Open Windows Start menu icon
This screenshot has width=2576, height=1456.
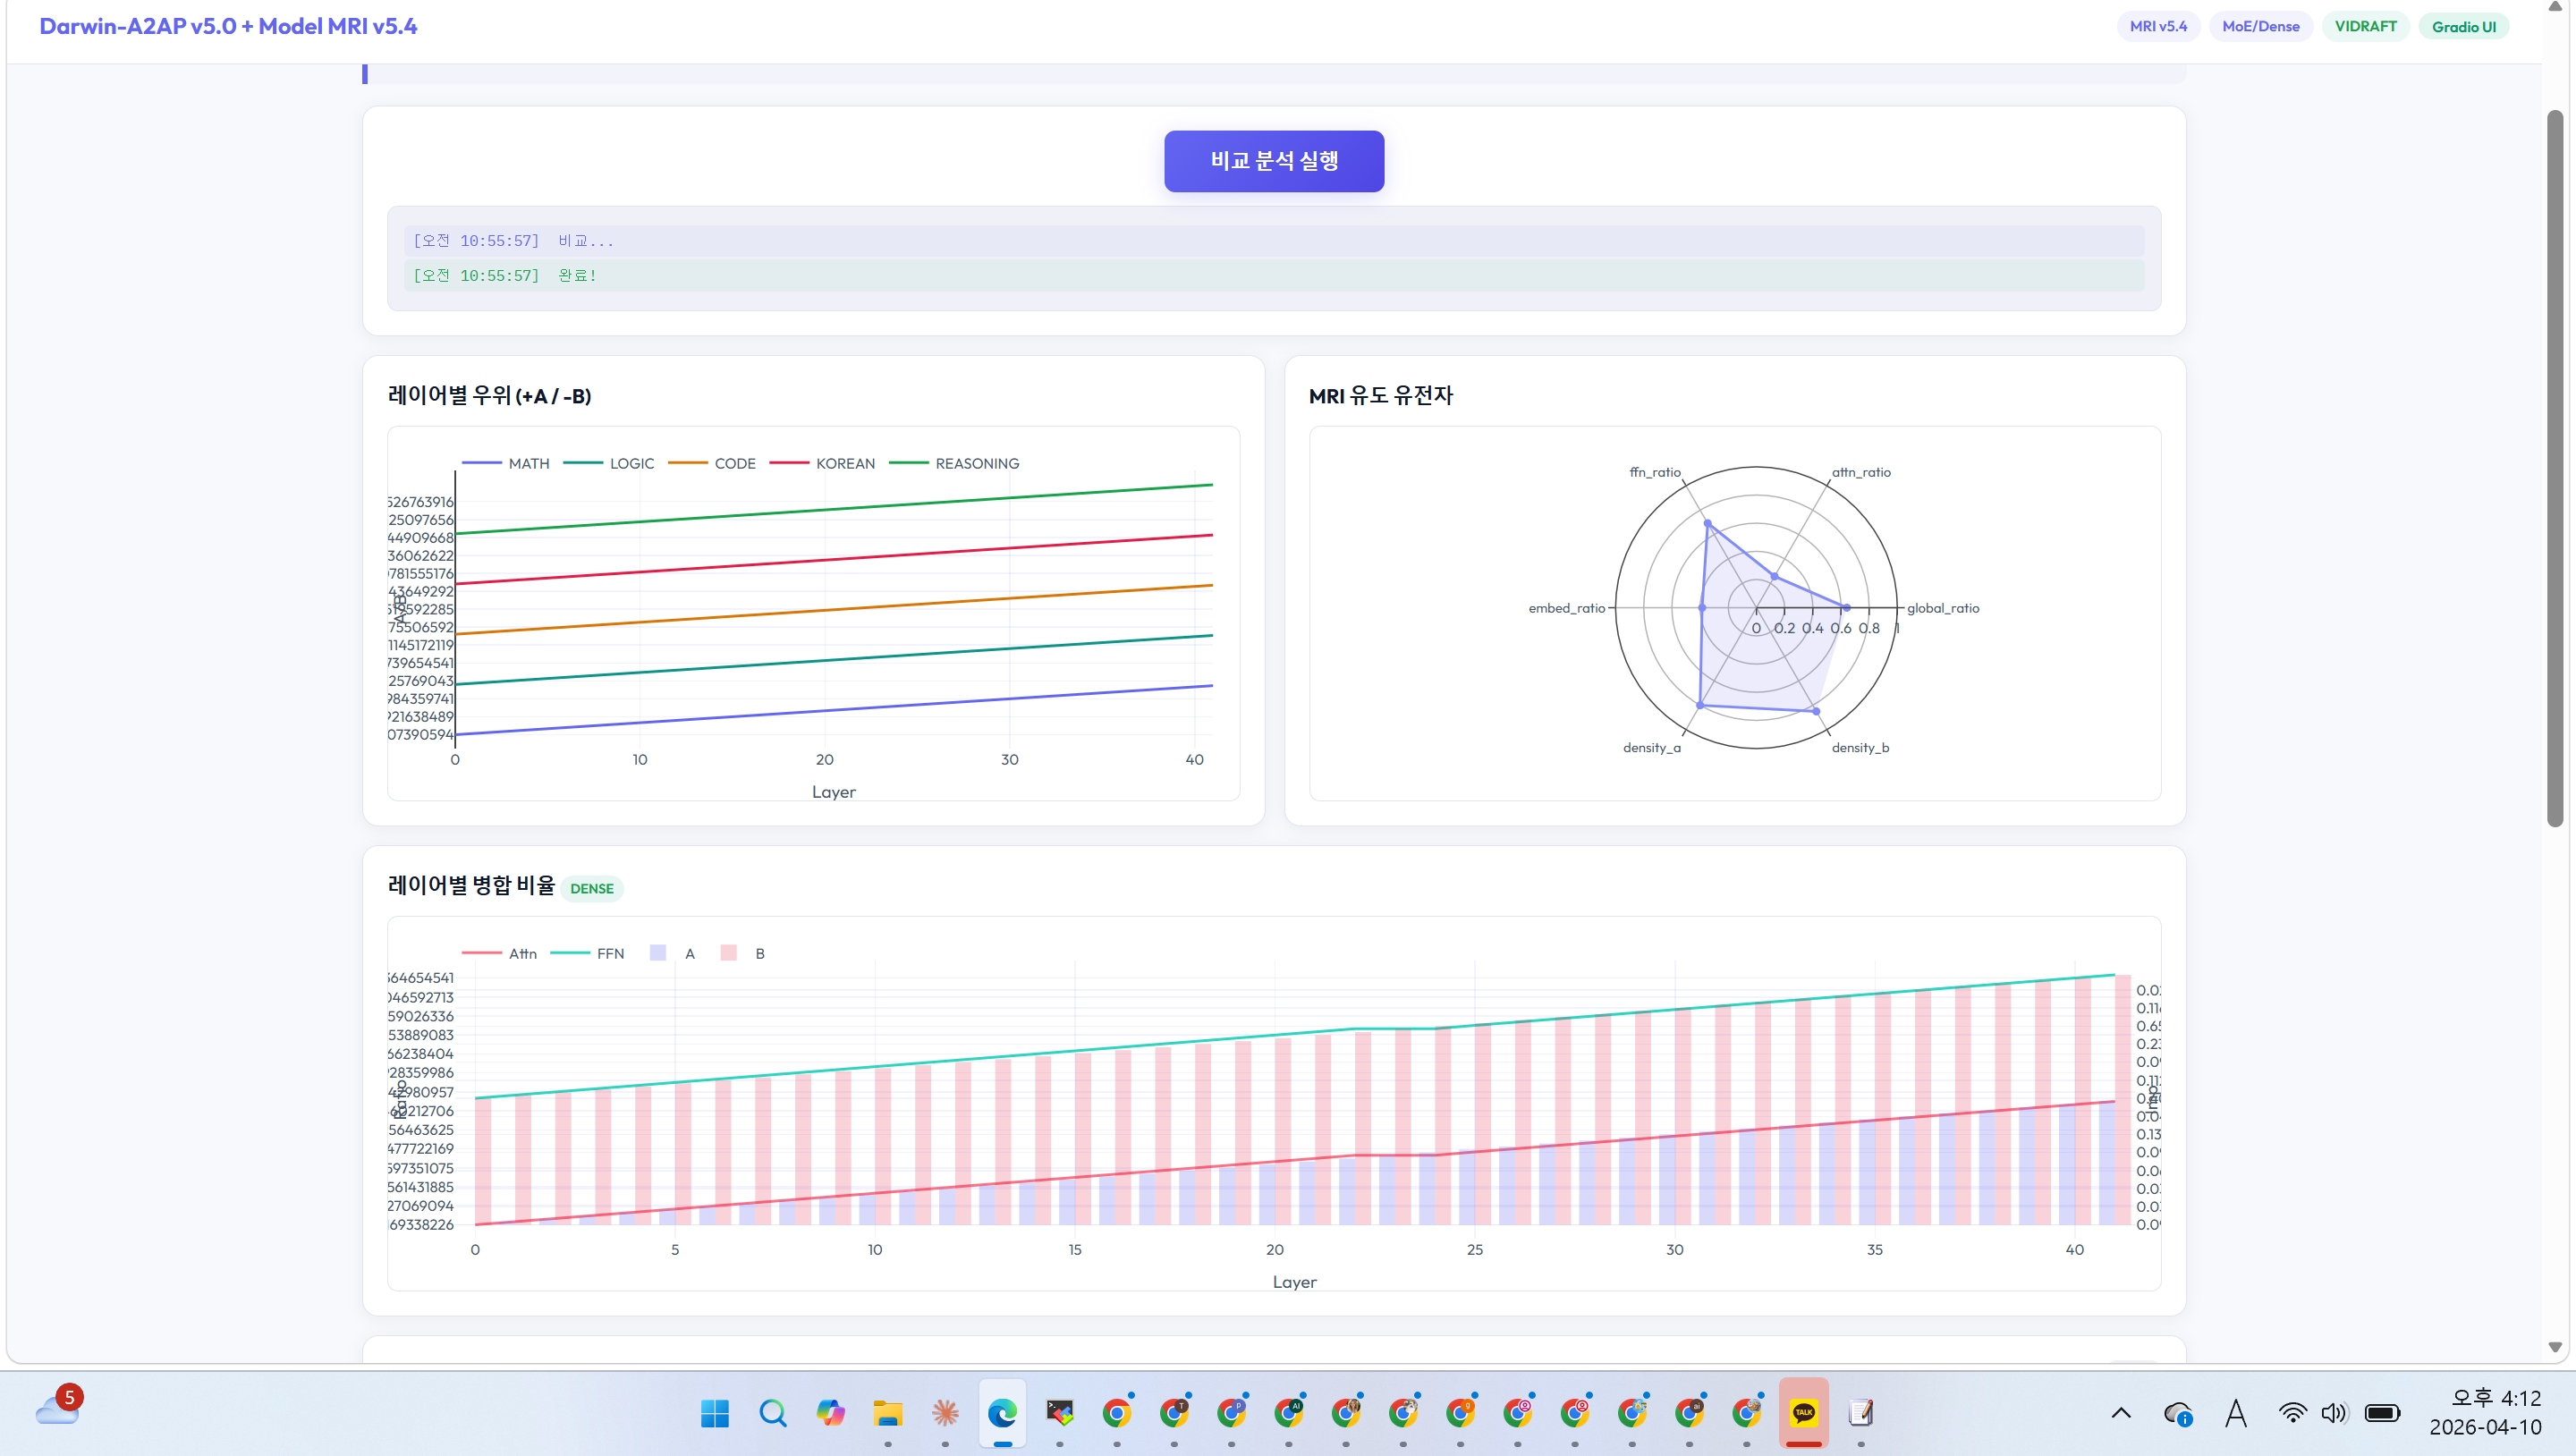click(715, 1412)
